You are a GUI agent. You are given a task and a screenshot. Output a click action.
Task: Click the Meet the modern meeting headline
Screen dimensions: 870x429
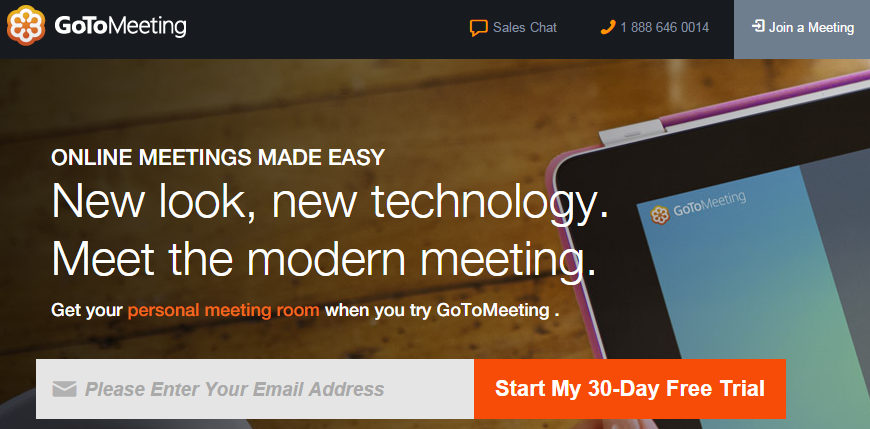click(324, 260)
